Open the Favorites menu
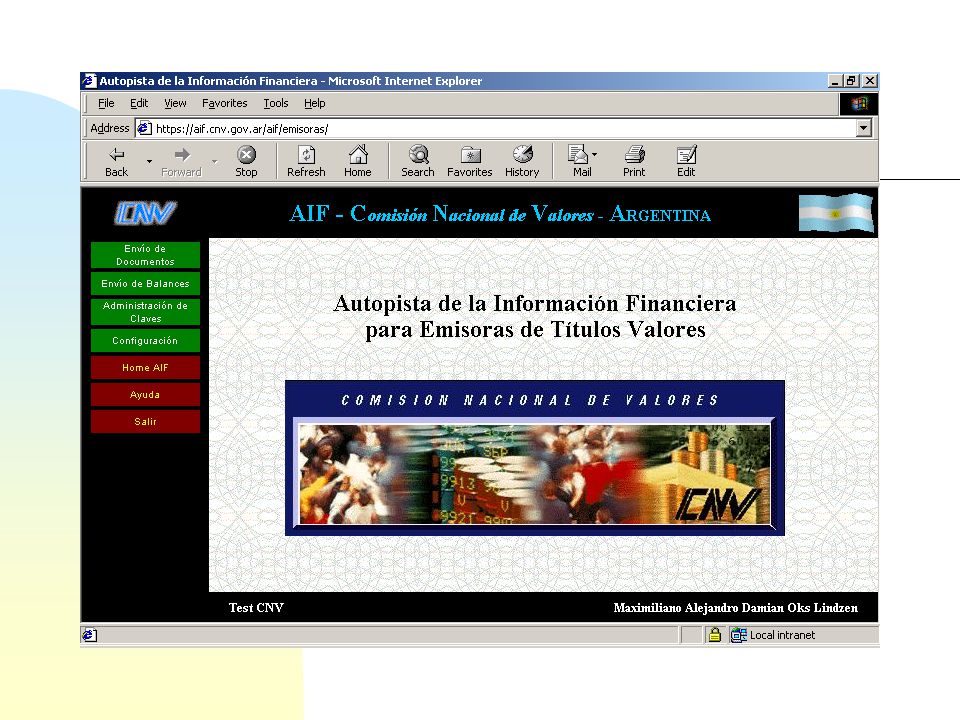This screenshot has height=720, width=960. 225,103
